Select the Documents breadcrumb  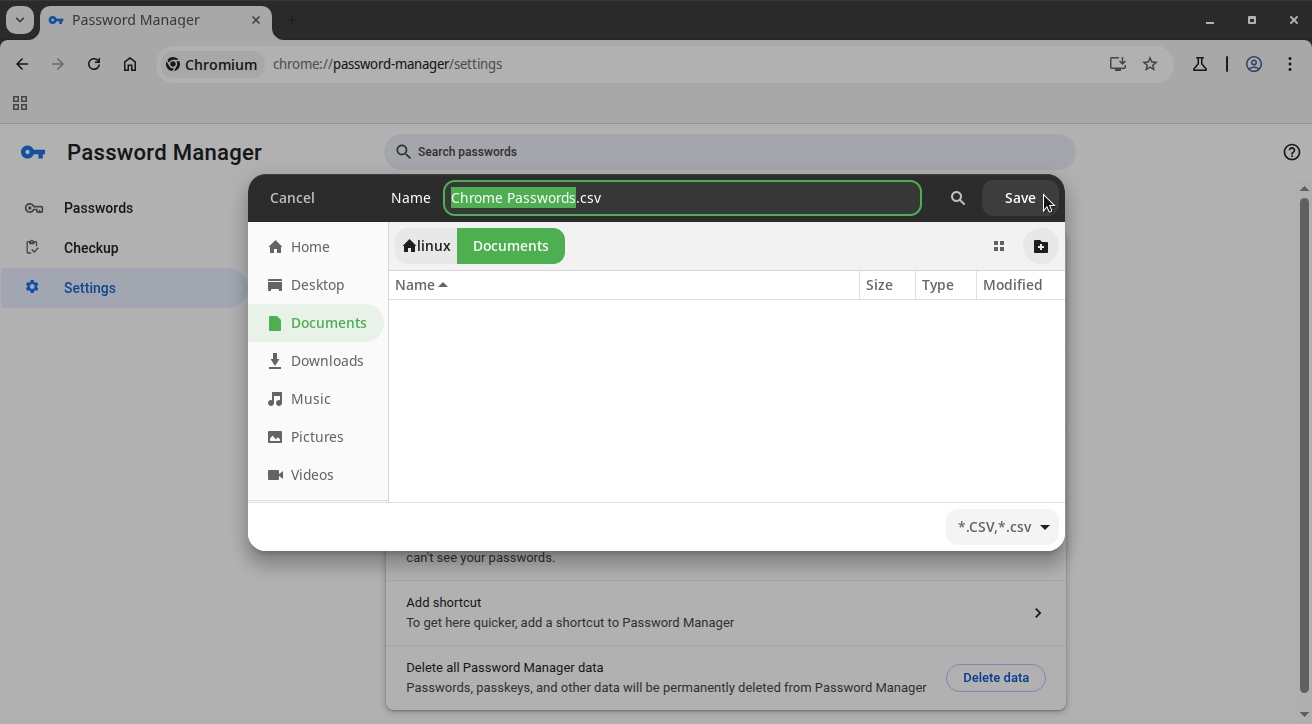tap(511, 246)
